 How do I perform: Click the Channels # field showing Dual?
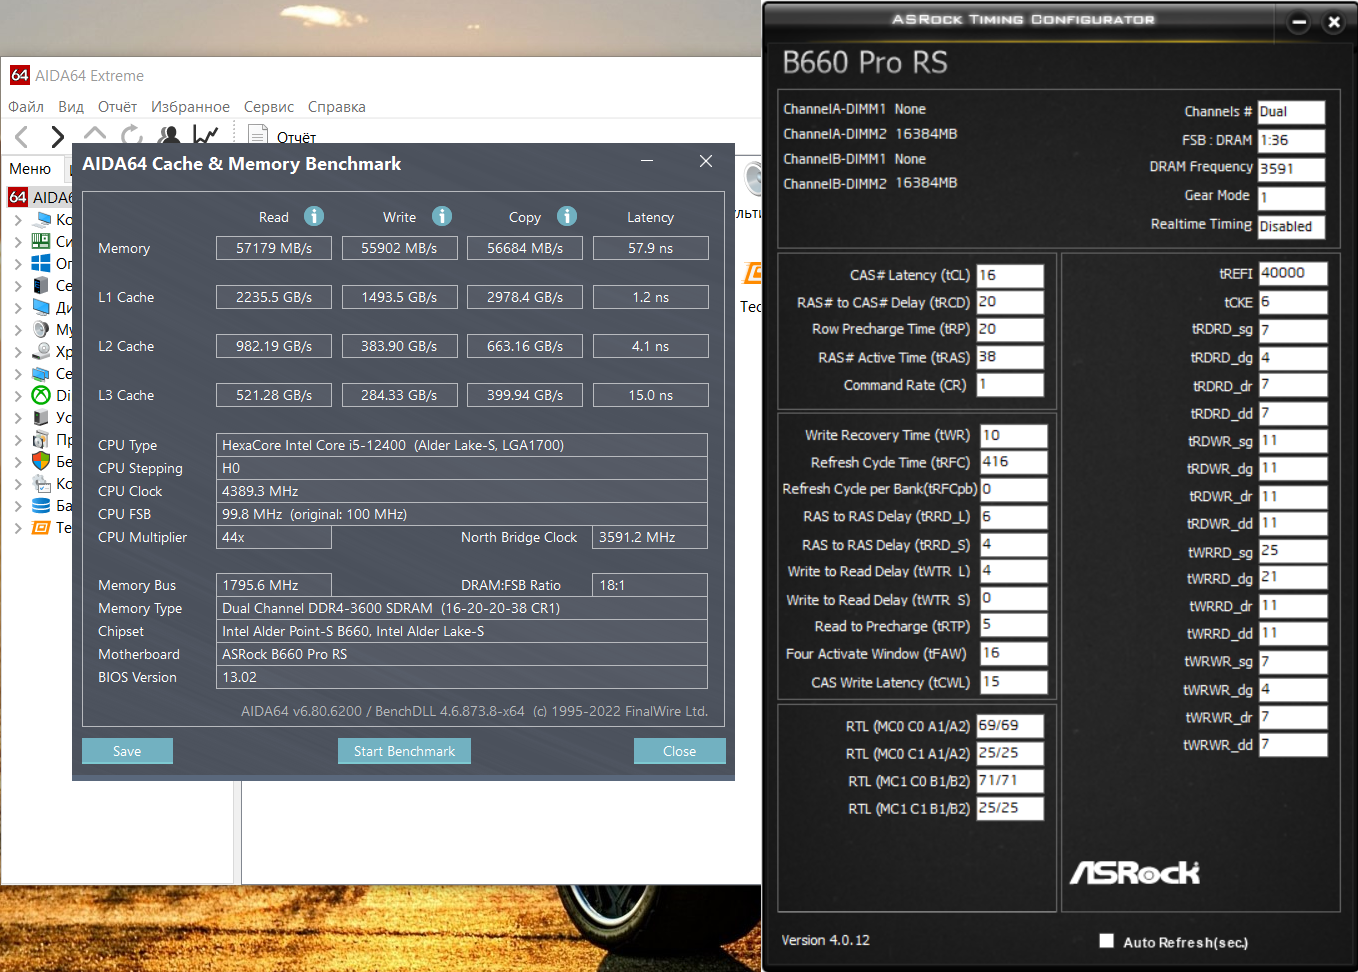1292,112
